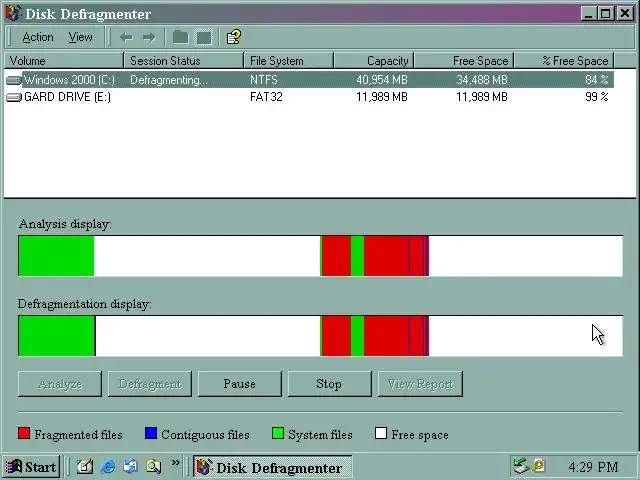The height and width of the screenshot is (480, 640).
Task: Click 84 % free space value
Action: click(596, 80)
